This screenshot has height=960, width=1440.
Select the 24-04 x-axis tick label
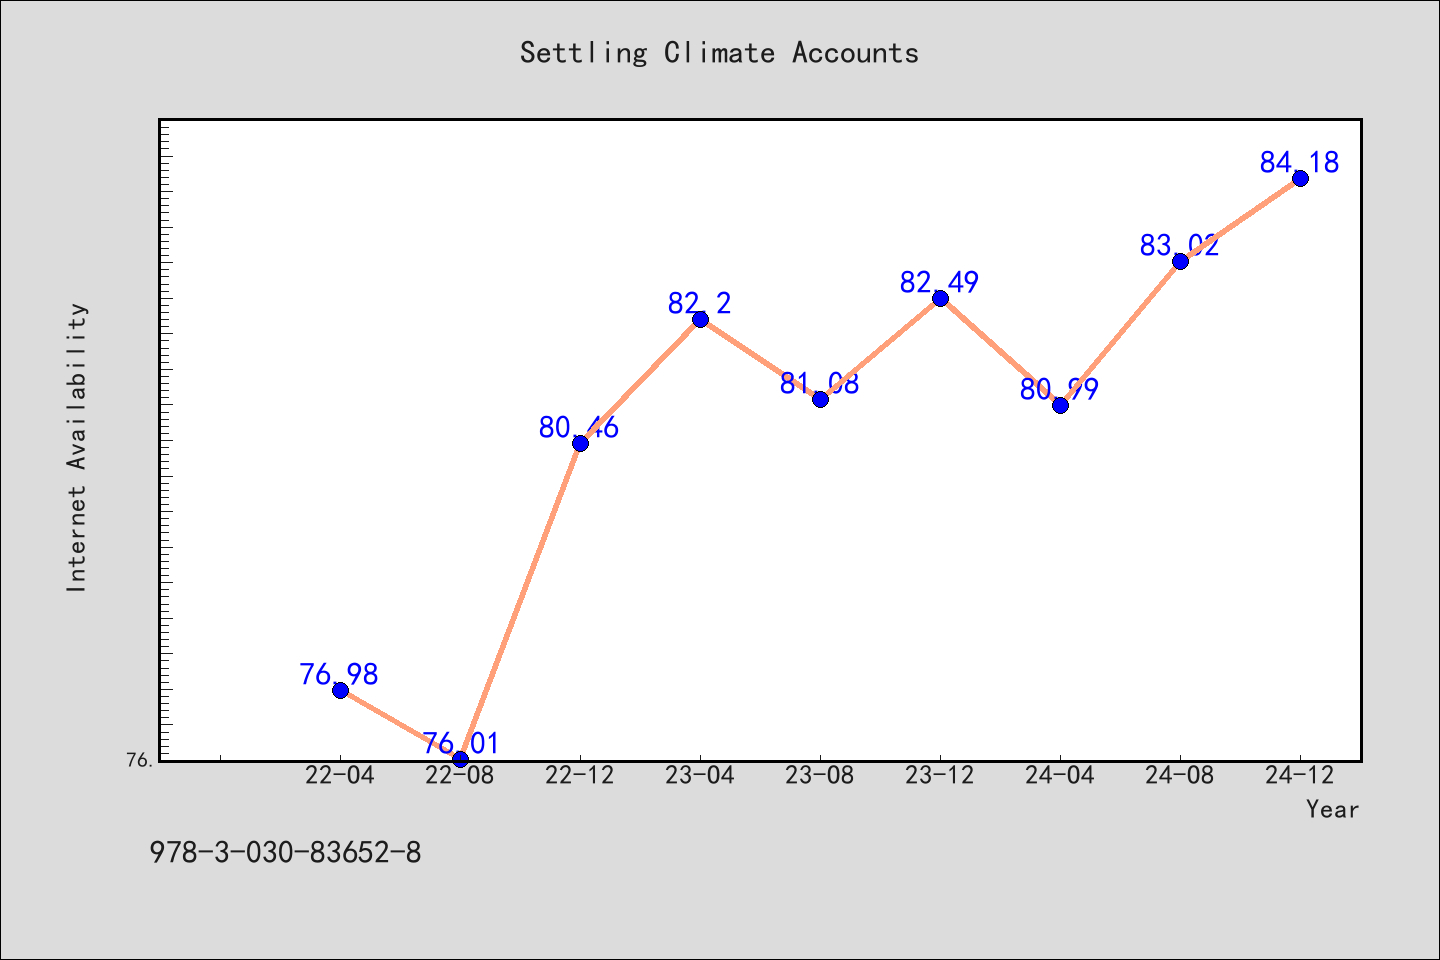(x=1060, y=775)
